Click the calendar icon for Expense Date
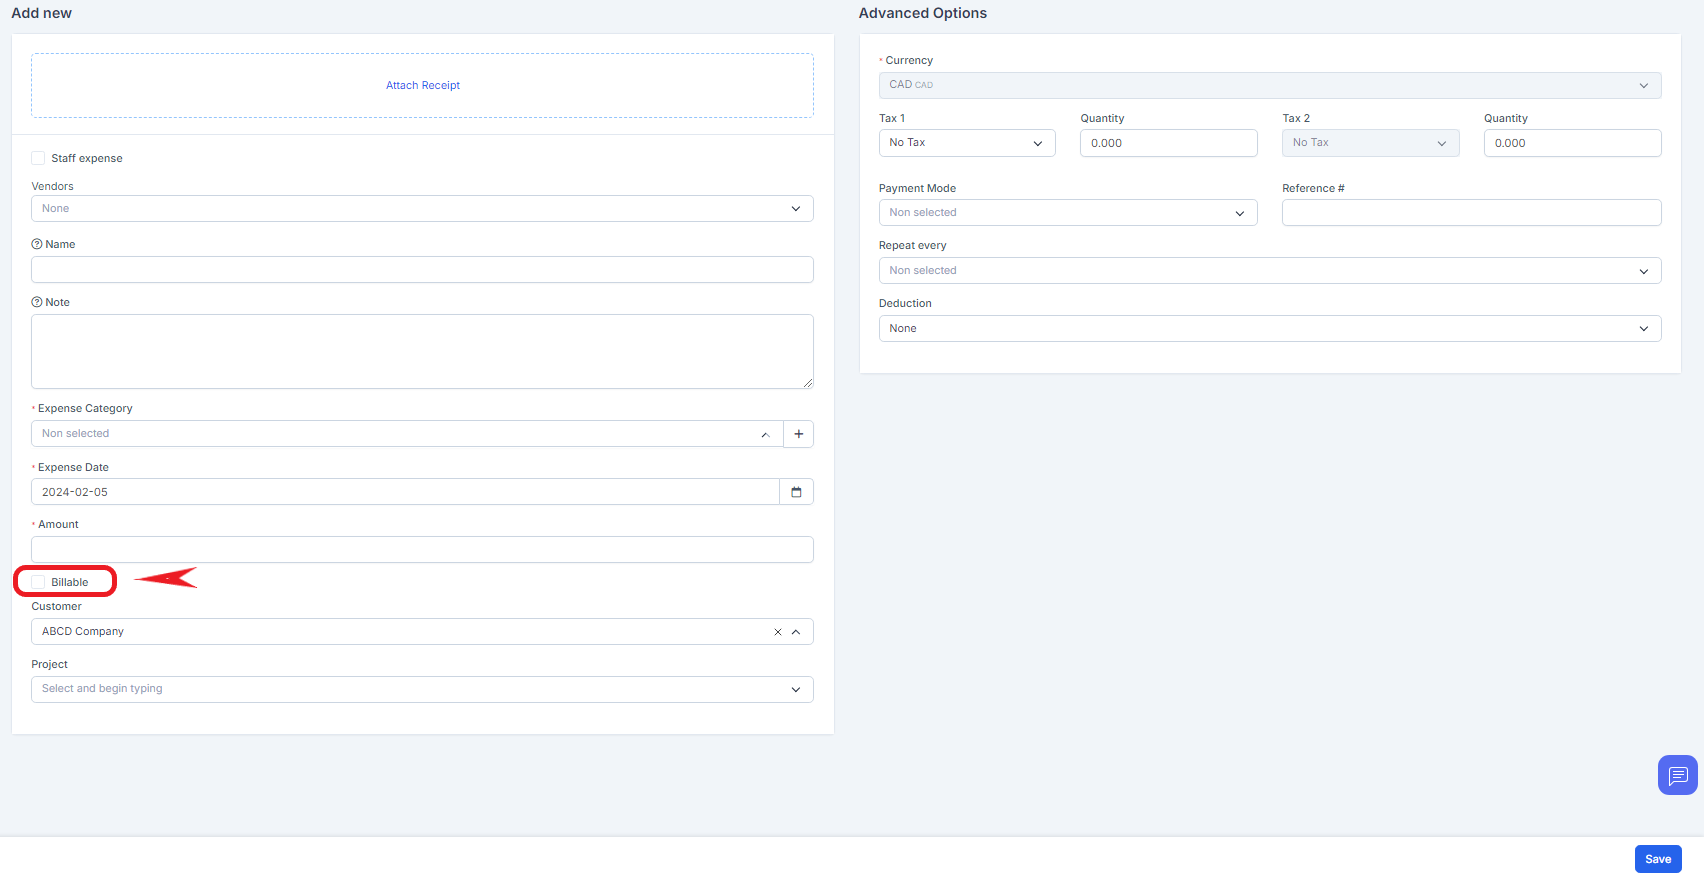Screen dimensions: 1704x880 (796, 492)
